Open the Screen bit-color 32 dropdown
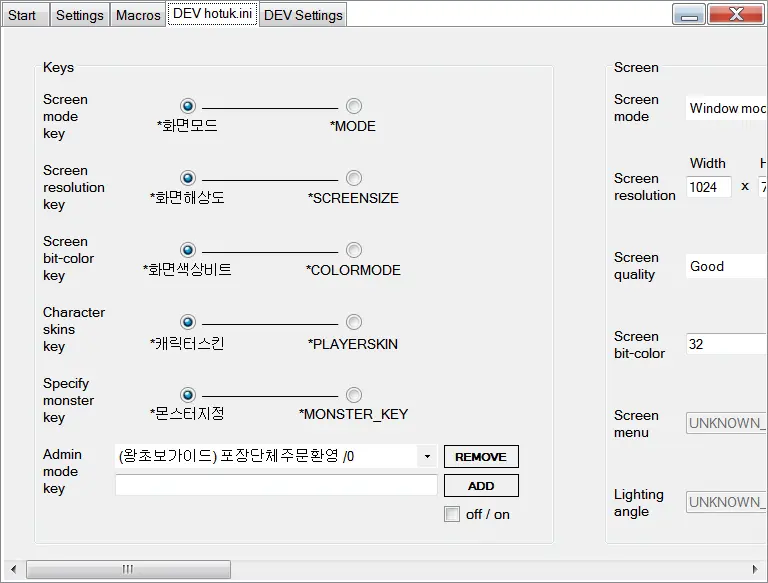 [726, 344]
